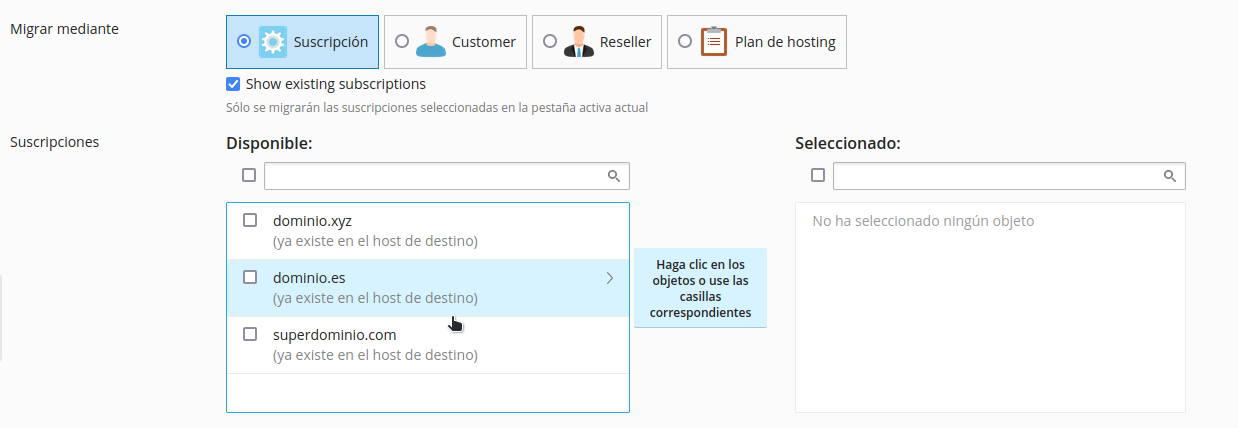
Task: Select the superdominio.com subscription name
Action: 335,335
